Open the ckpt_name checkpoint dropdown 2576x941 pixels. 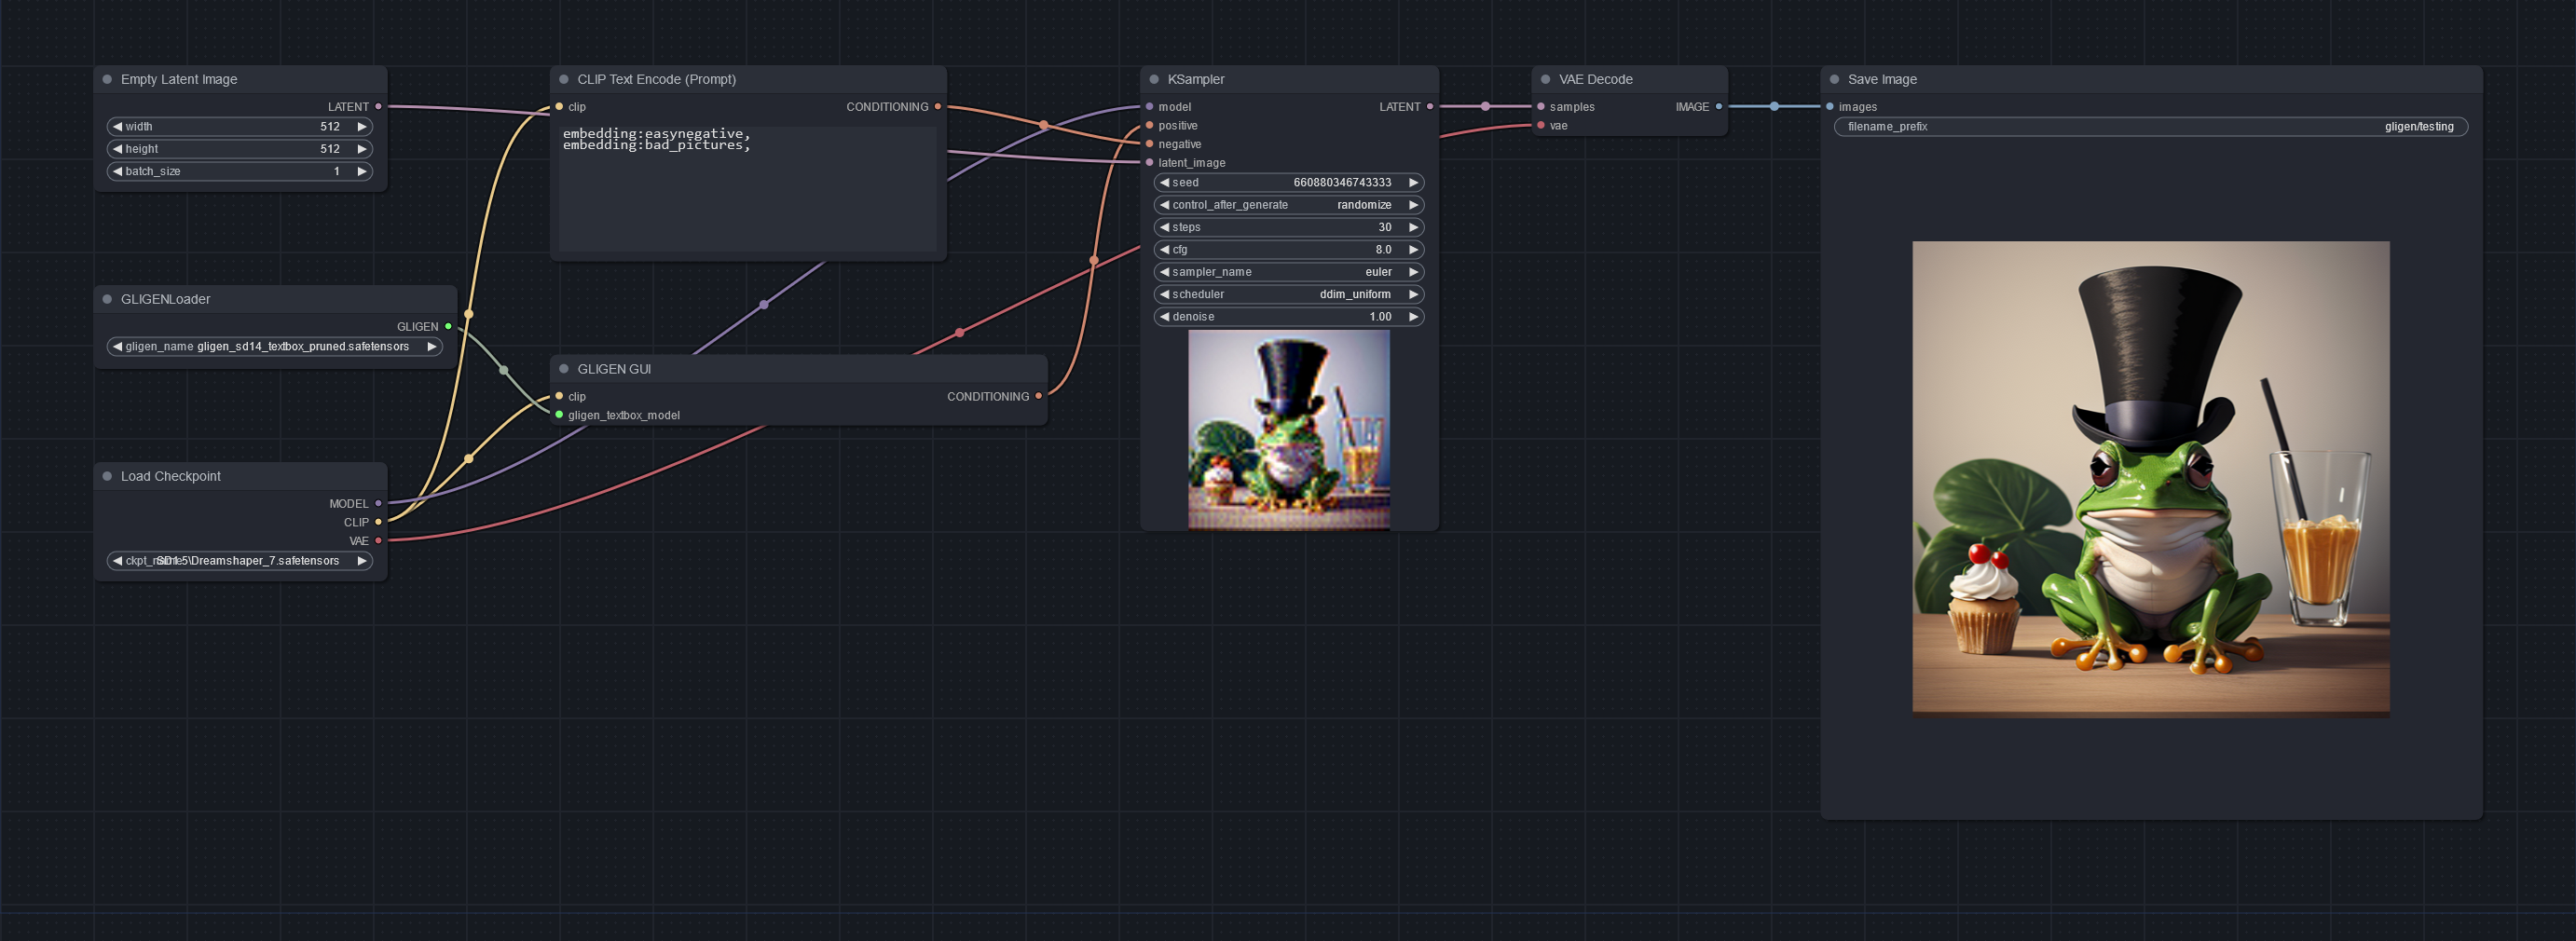click(240, 561)
